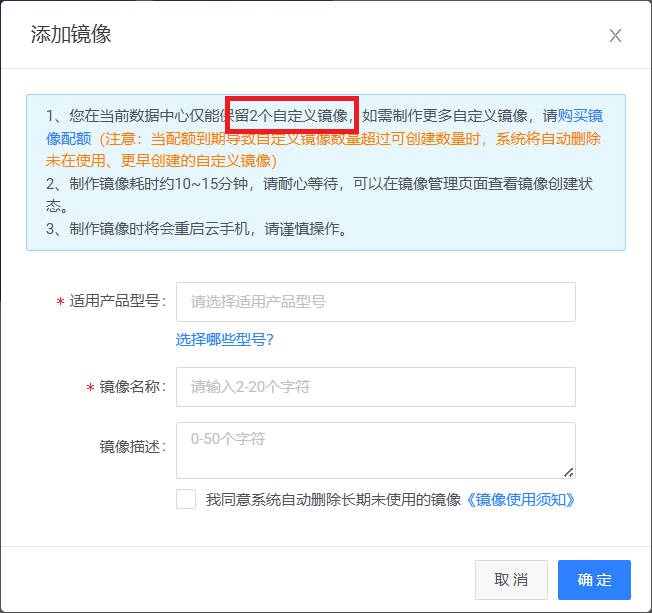Confirm with the blue 确定 button

594,580
